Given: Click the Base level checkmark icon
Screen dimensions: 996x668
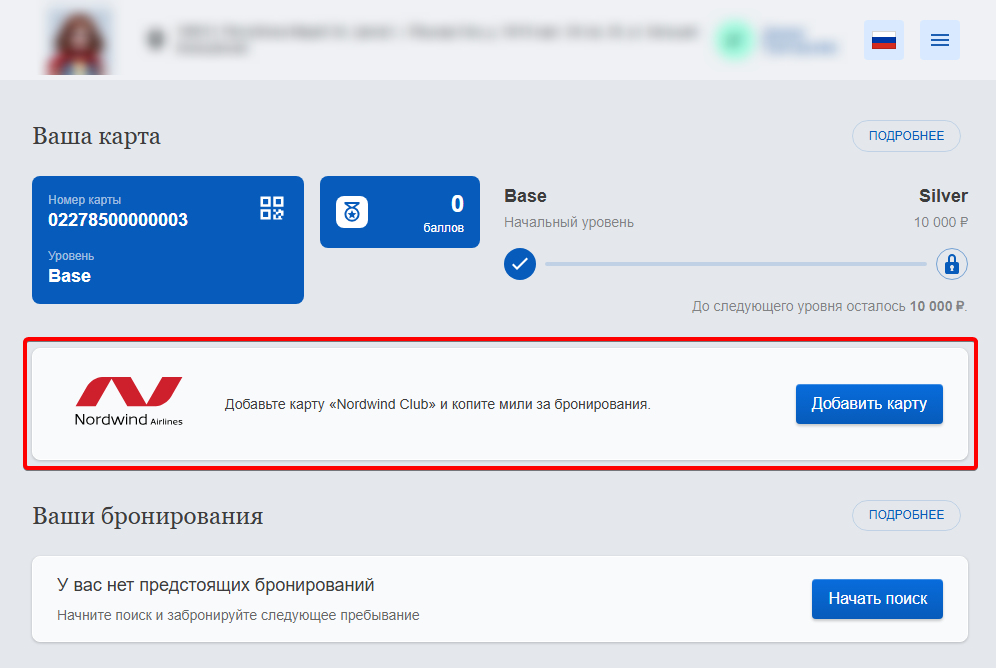Looking at the screenshot, I should tap(520, 264).
